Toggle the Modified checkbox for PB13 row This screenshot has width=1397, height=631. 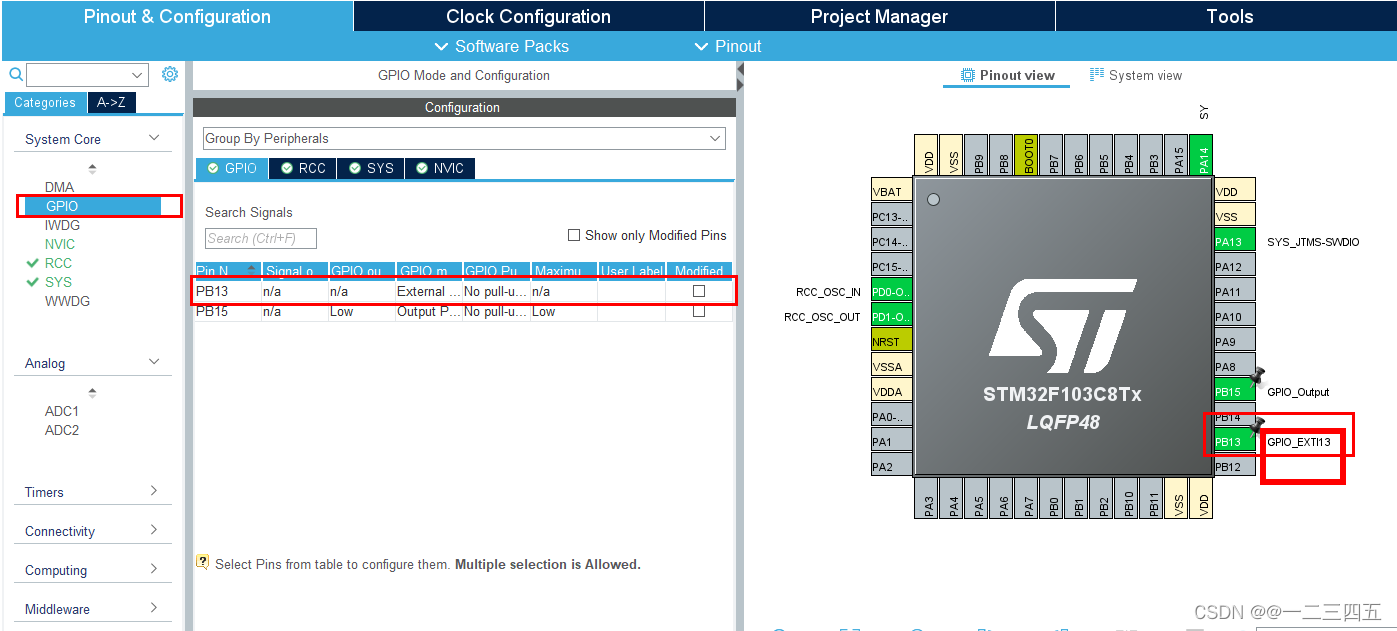tap(699, 291)
